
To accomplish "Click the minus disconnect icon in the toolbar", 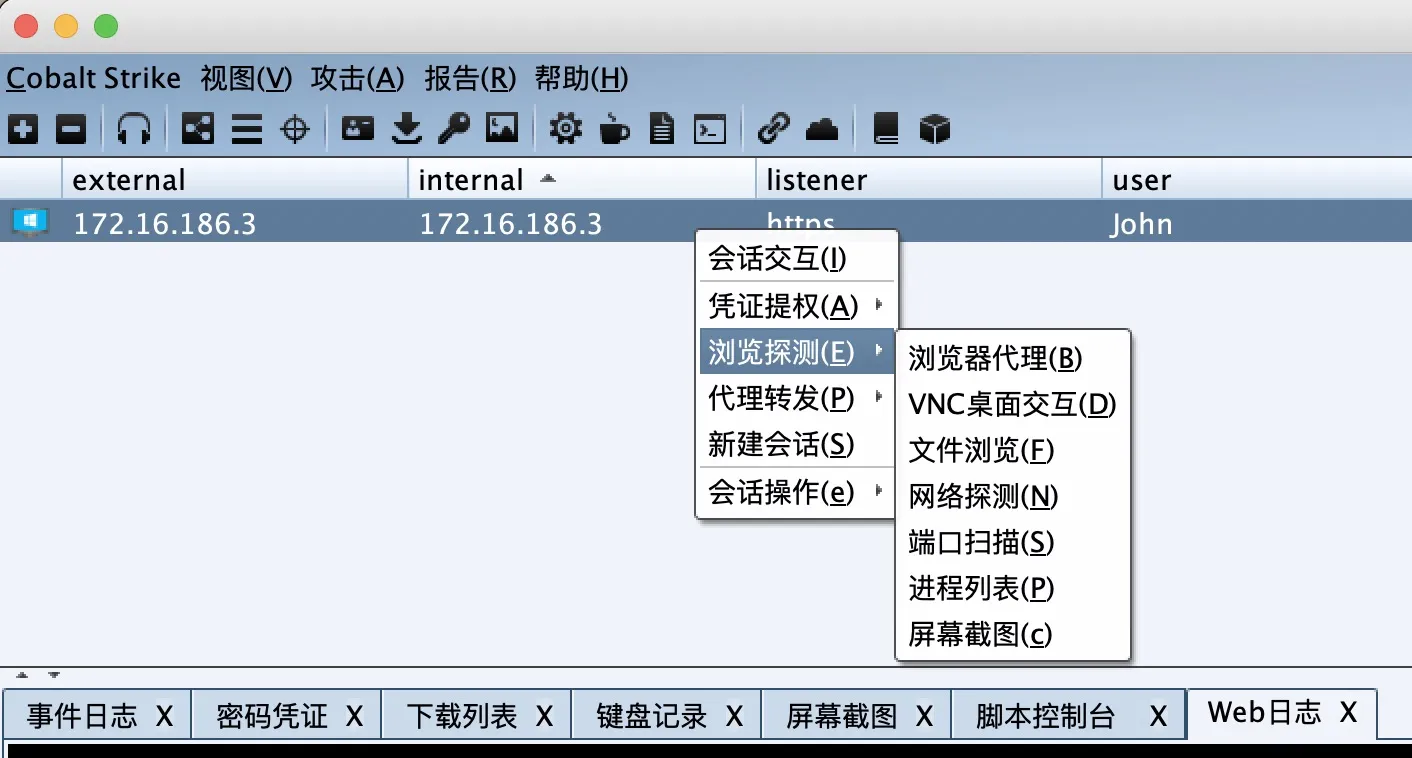I will pyautogui.click(x=70, y=128).
